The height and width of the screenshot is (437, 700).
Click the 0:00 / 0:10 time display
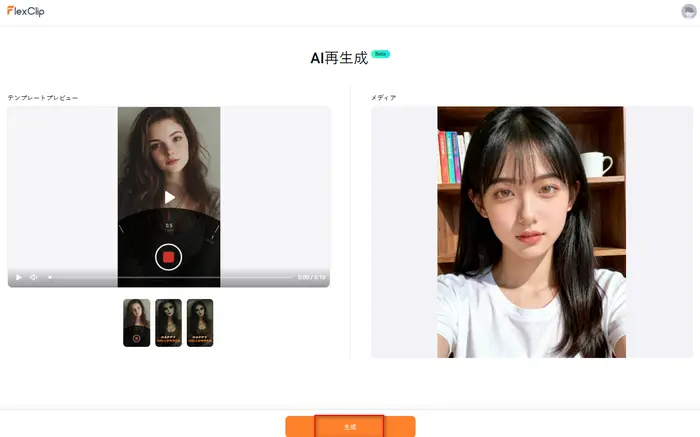(312, 277)
